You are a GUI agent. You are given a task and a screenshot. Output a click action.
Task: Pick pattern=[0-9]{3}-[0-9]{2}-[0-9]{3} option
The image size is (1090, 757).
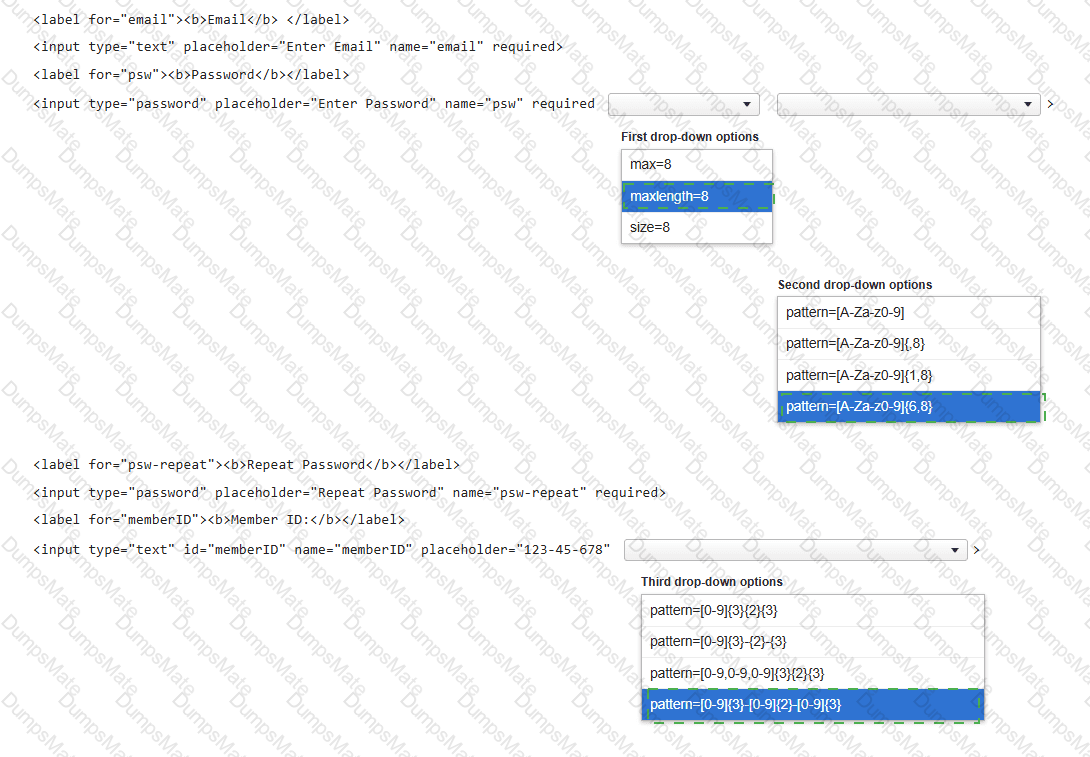813,705
